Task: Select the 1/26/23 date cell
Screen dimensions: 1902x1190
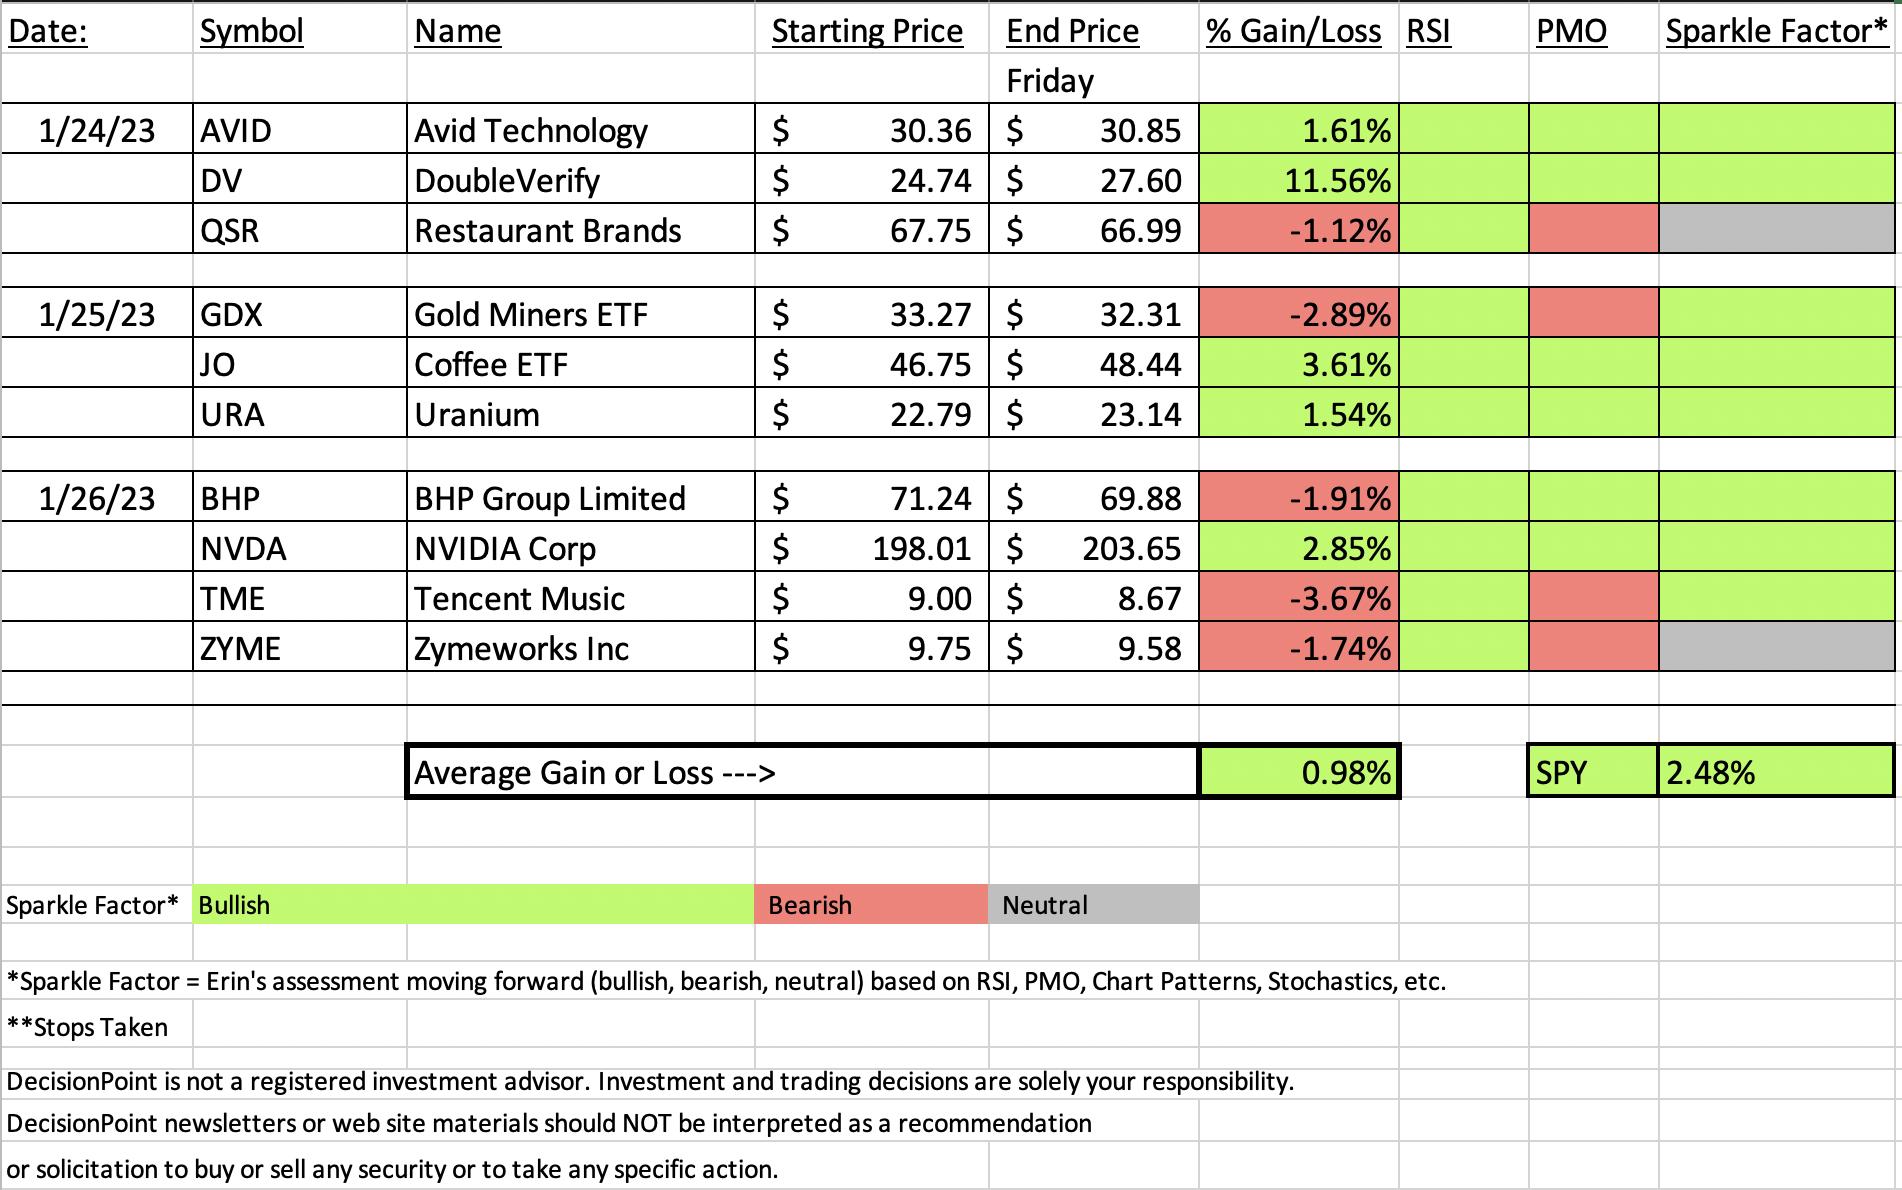Action: pos(97,498)
